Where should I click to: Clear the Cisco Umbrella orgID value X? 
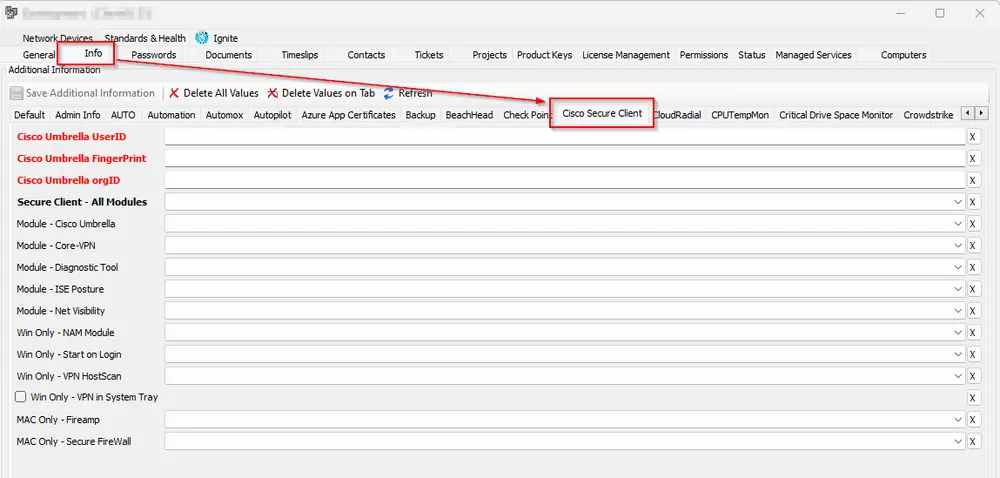pos(973,180)
